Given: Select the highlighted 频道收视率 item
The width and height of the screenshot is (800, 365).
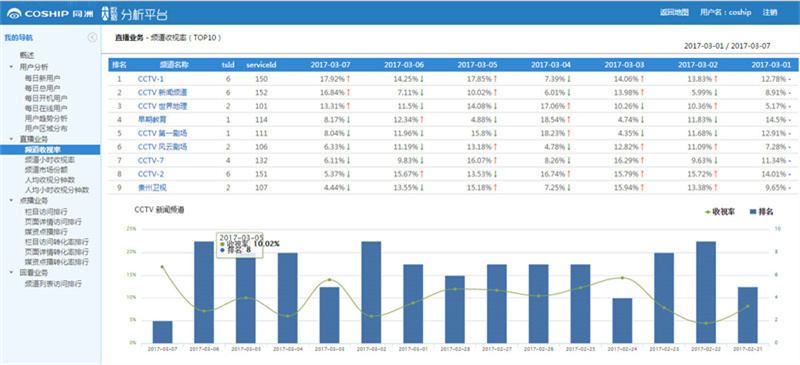Looking at the screenshot, I should 50,150.
